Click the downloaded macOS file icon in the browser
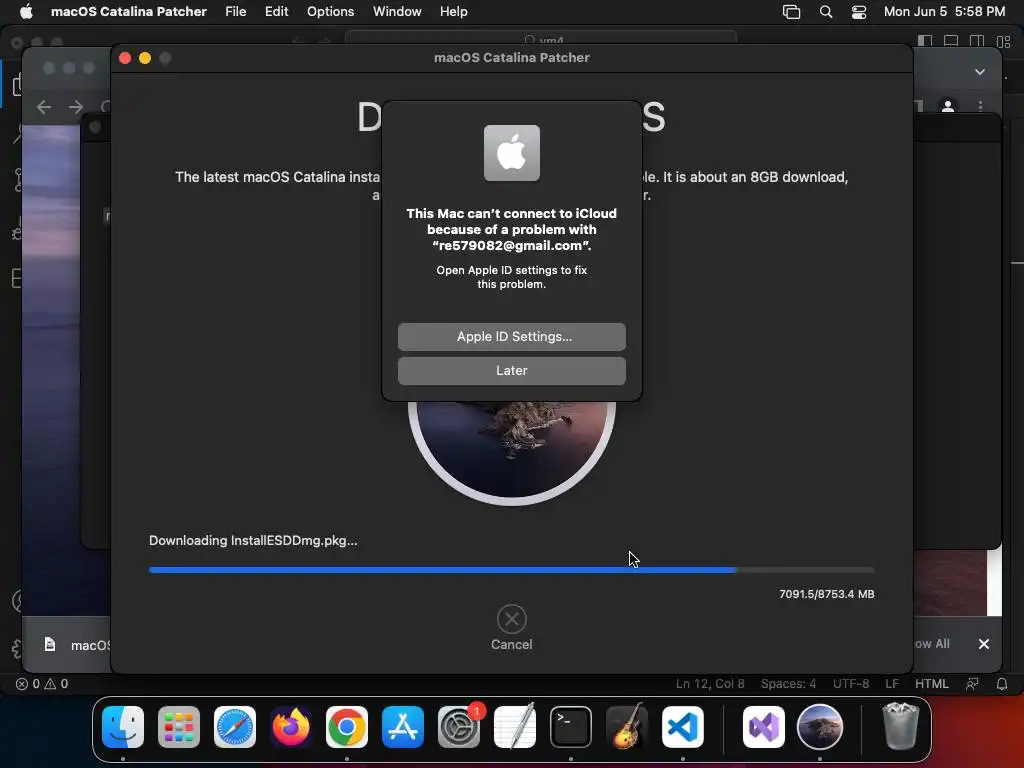This screenshot has width=1024, height=768. pos(50,645)
